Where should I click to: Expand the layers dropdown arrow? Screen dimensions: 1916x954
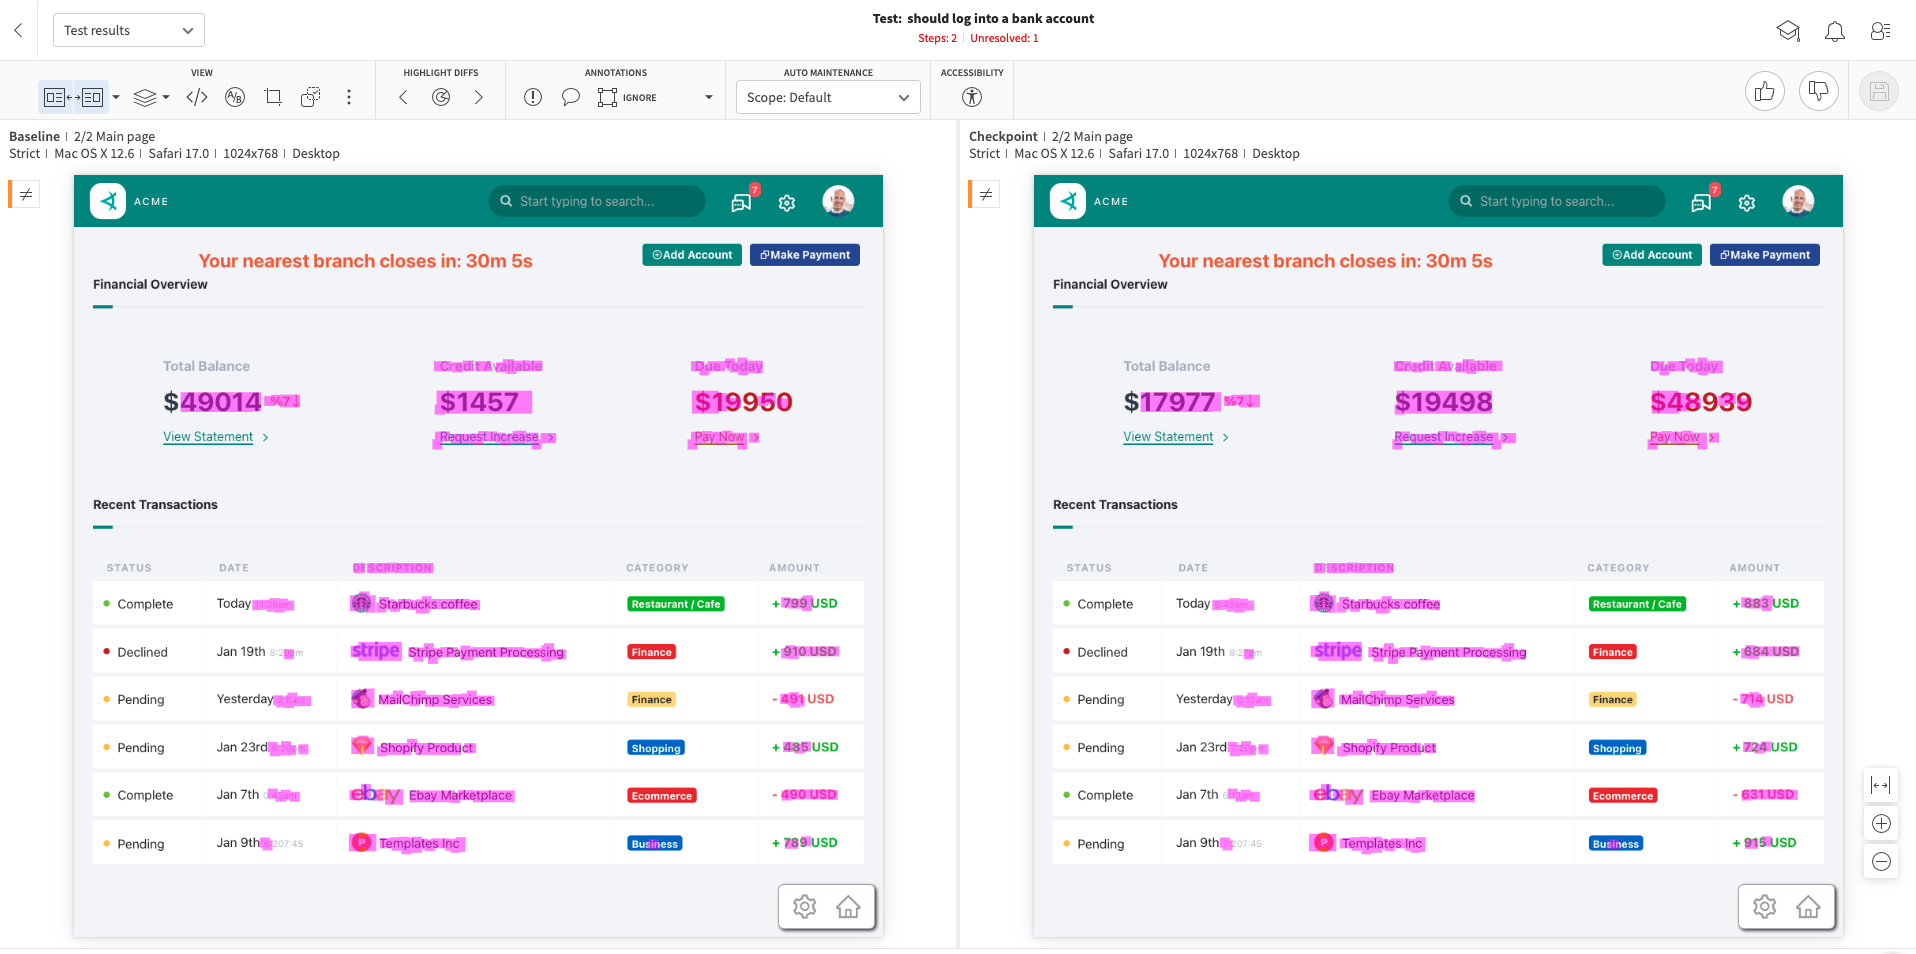(166, 97)
